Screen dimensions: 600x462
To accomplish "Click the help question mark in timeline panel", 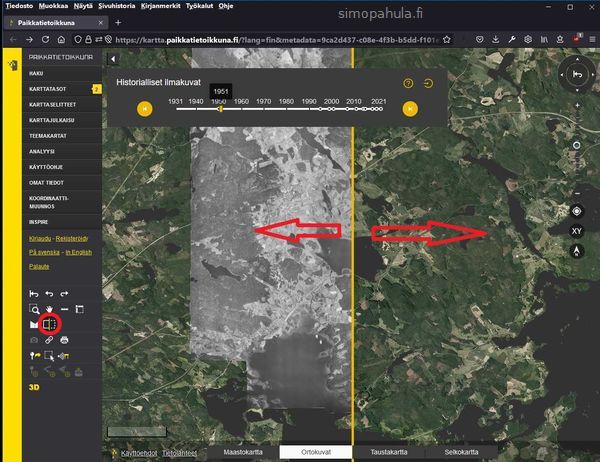I will [x=408, y=83].
